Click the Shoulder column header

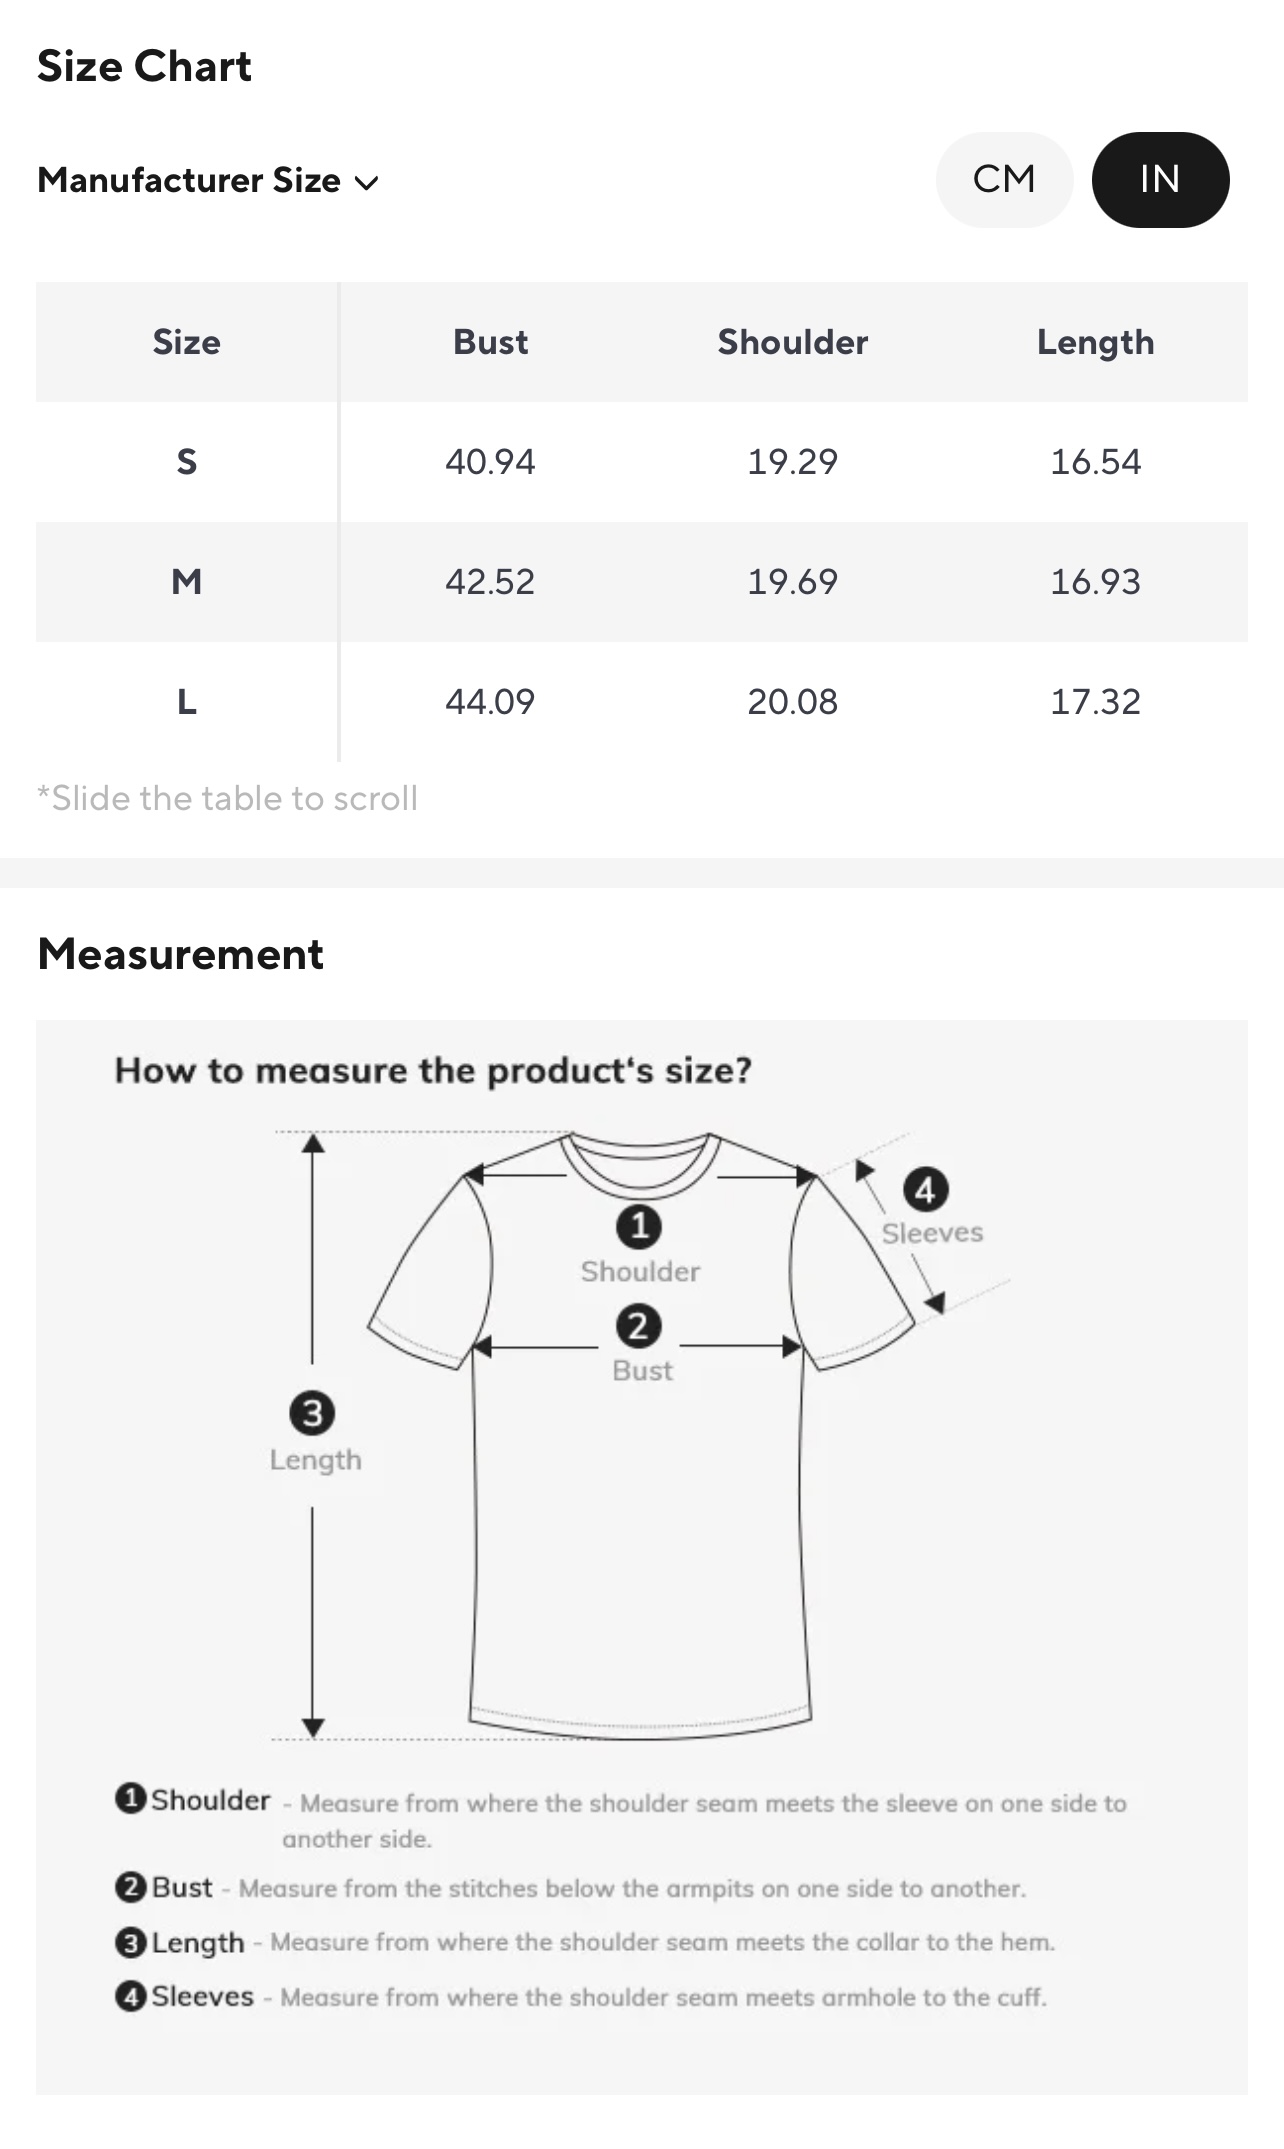pyautogui.click(x=792, y=342)
